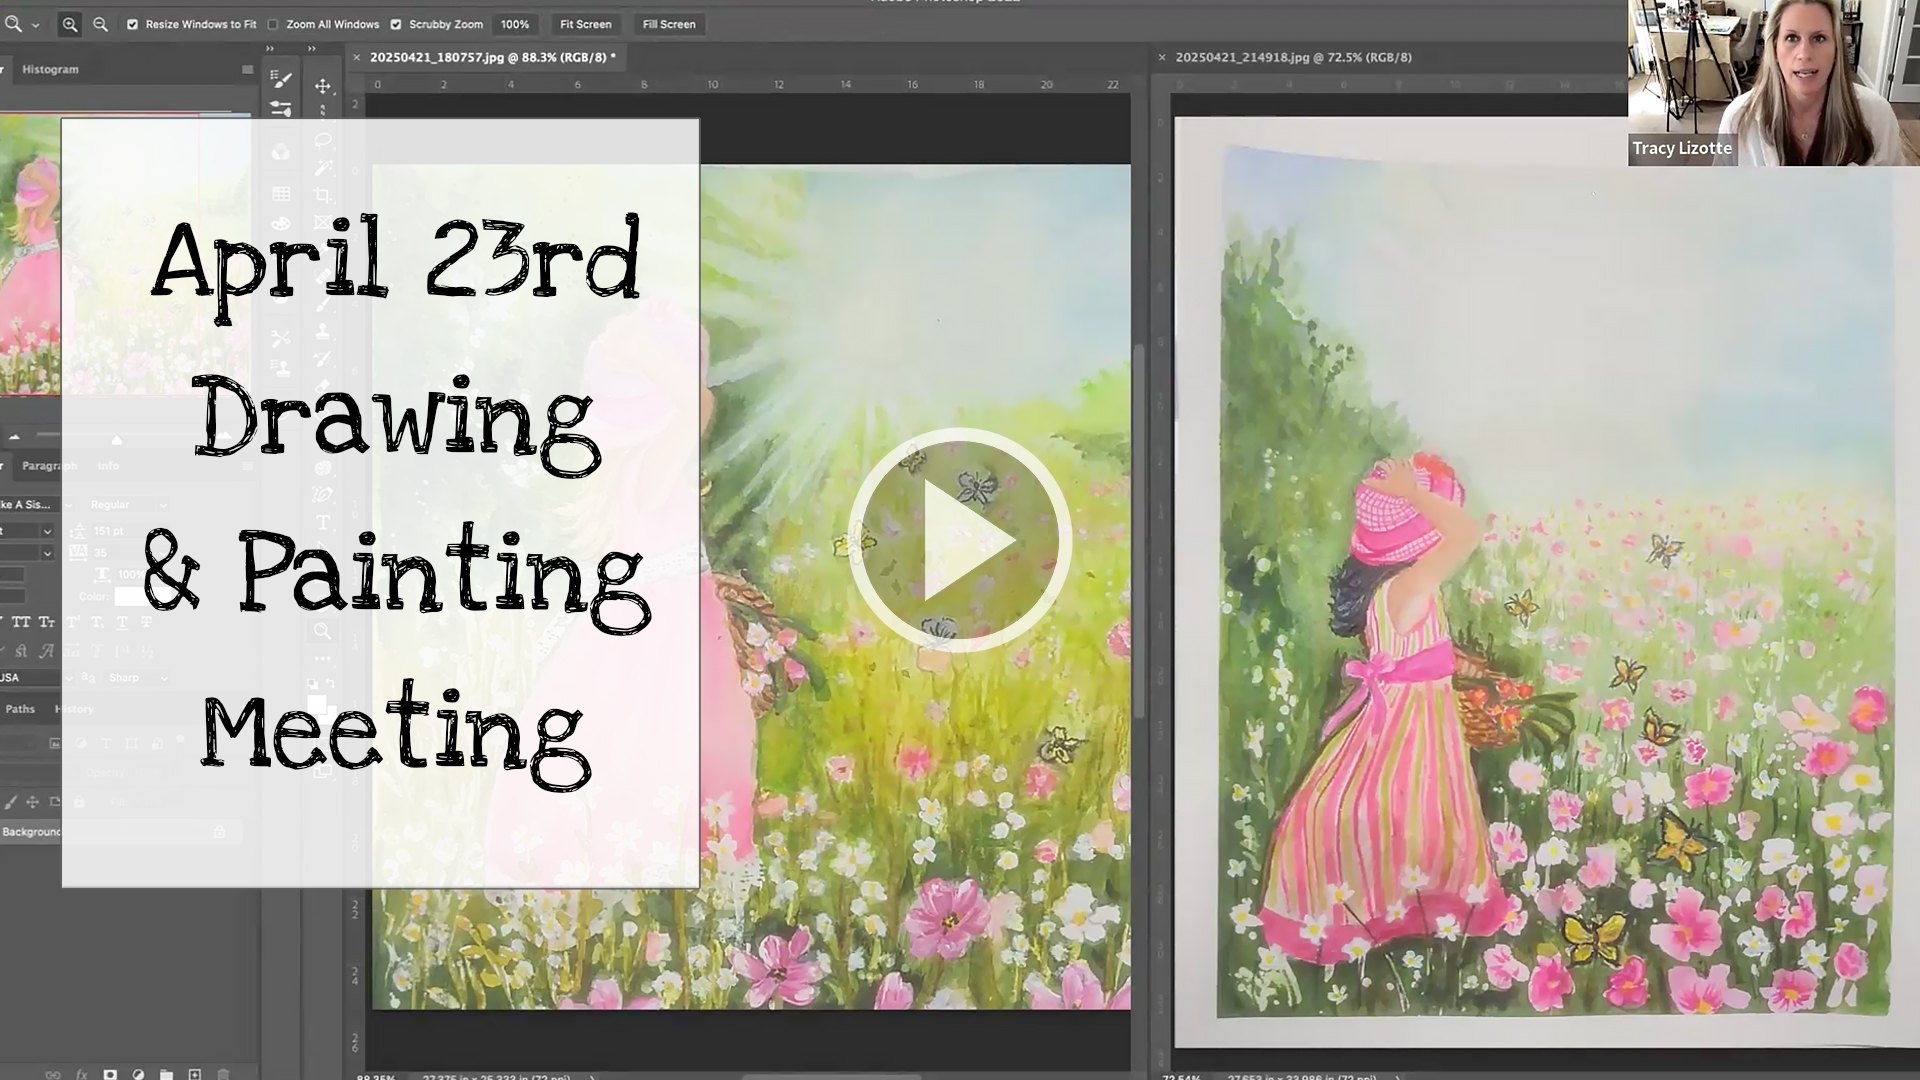Open the Edit Toolbar three-dots icon
1920x1080 pixels.
(322, 658)
